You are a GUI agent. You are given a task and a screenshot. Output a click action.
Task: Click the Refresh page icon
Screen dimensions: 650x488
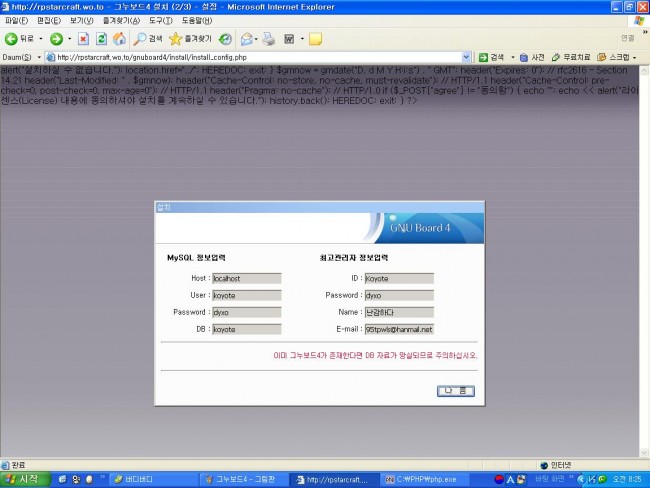pyautogui.click(x=101, y=39)
